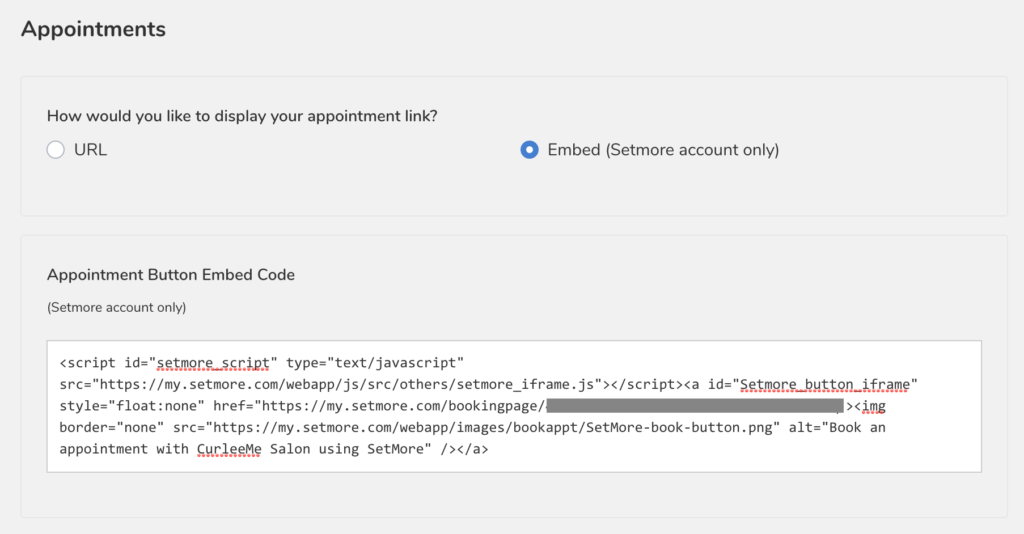This screenshot has height=534, width=1024.
Task: Click the Appointment Button Embed Code label
Action: 170,275
